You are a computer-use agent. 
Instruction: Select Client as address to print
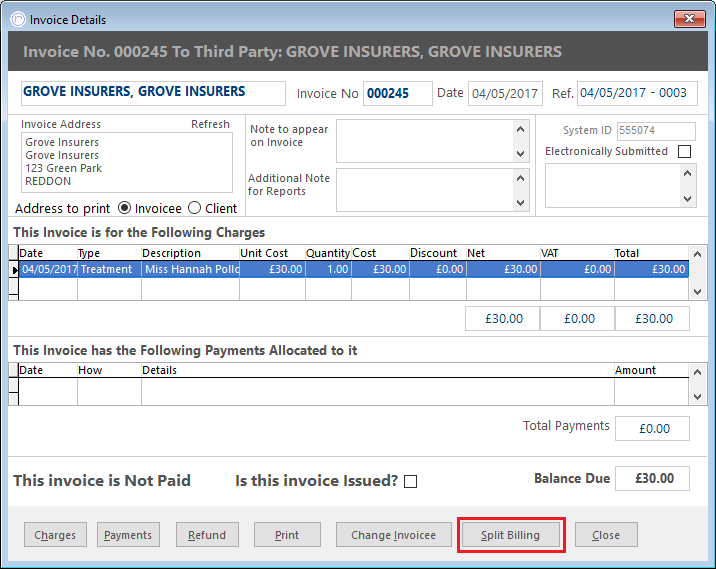pyautogui.click(x=195, y=208)
